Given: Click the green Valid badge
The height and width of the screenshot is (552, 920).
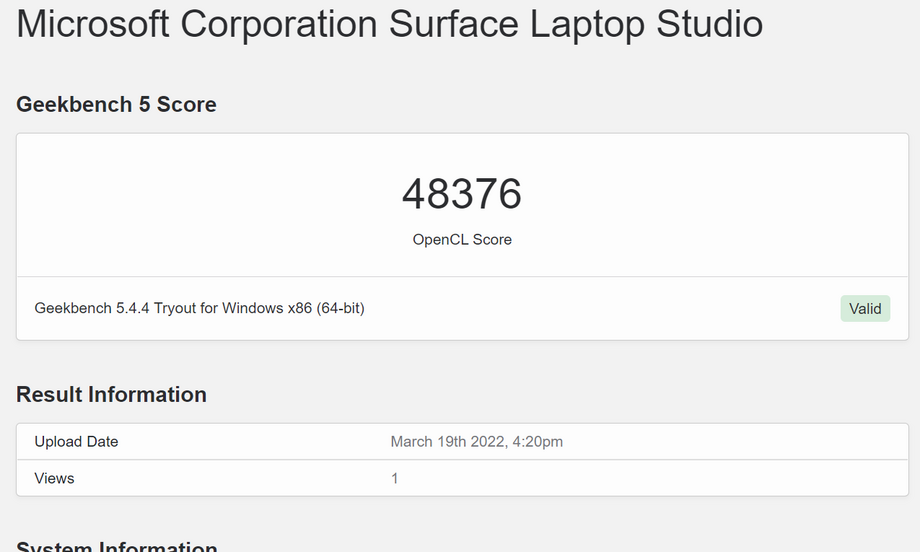Looking at the screenshot, I should (865, 309).
